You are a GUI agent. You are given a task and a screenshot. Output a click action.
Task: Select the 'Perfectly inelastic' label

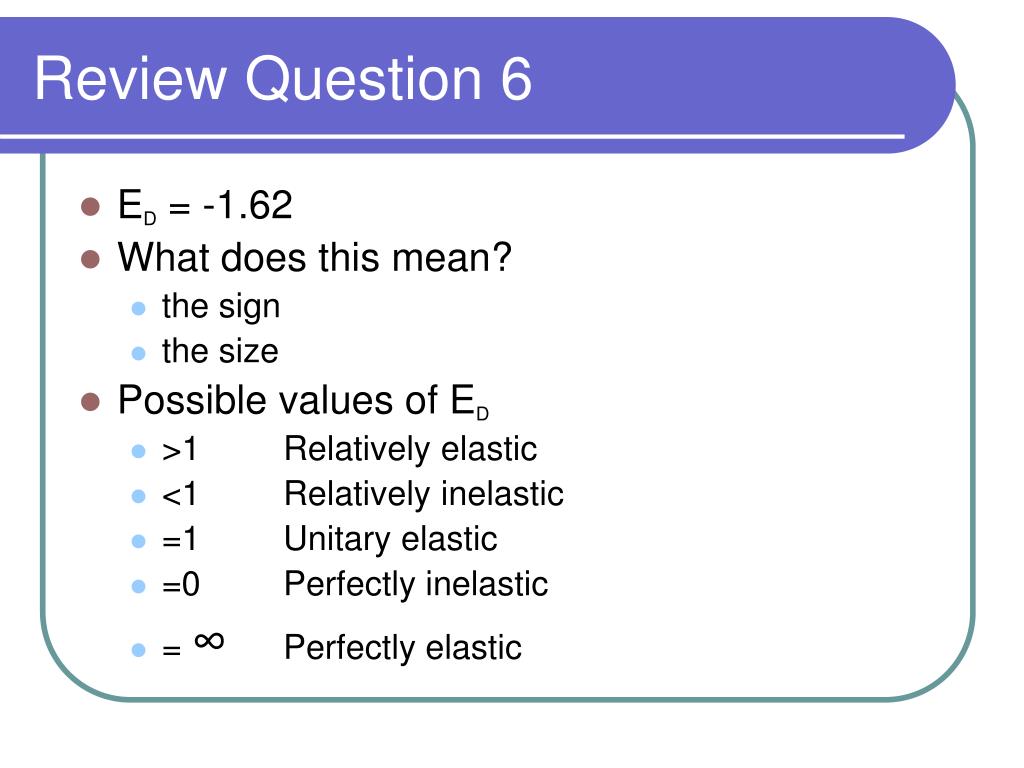click(416, 584)
